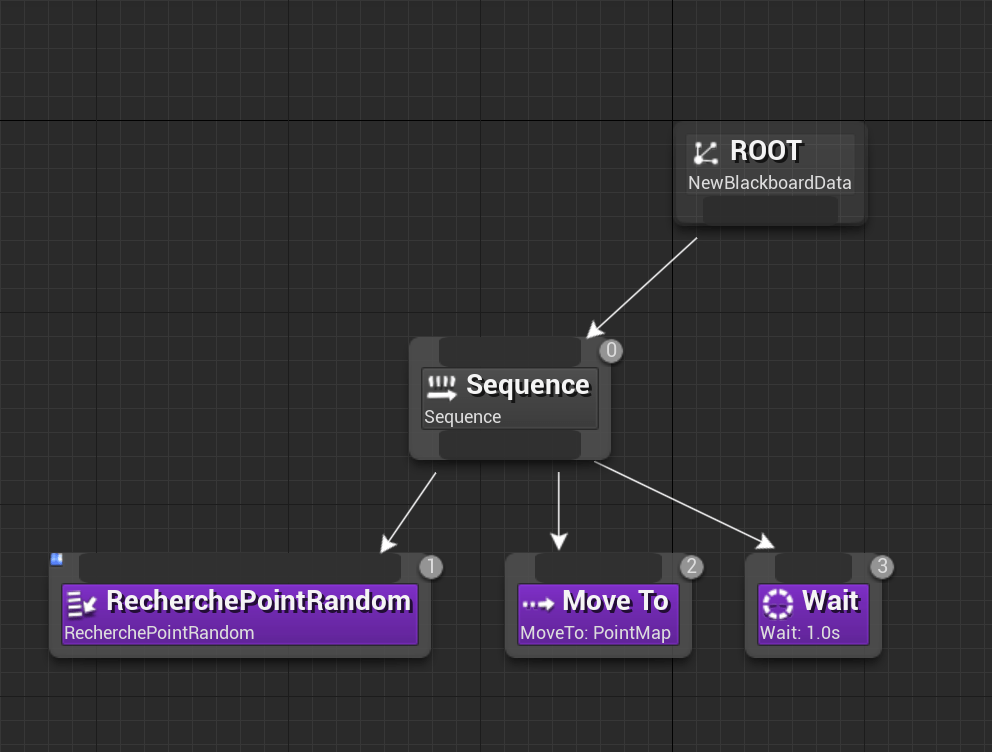Screen dimensions: 992x752
Task: Select the ROOT node title
Action: click(766, 151)
